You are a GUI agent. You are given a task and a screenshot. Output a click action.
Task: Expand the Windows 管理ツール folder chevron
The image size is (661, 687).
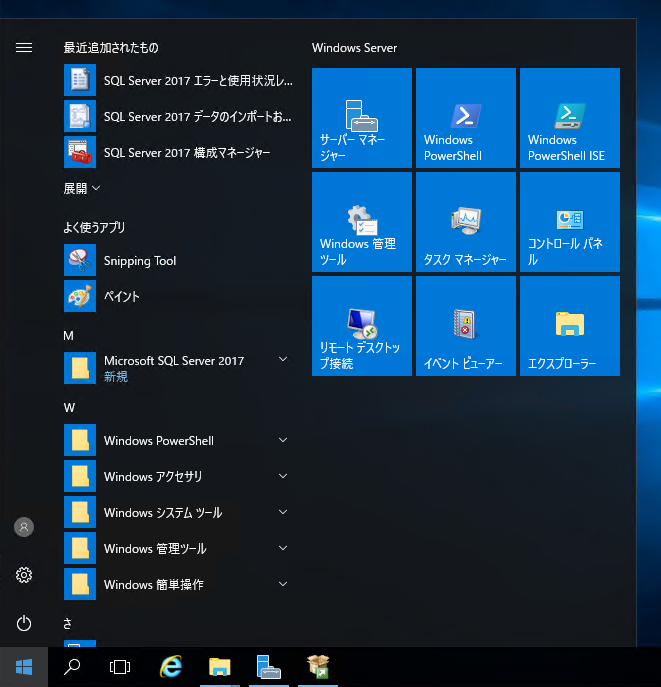click(283, 548)
